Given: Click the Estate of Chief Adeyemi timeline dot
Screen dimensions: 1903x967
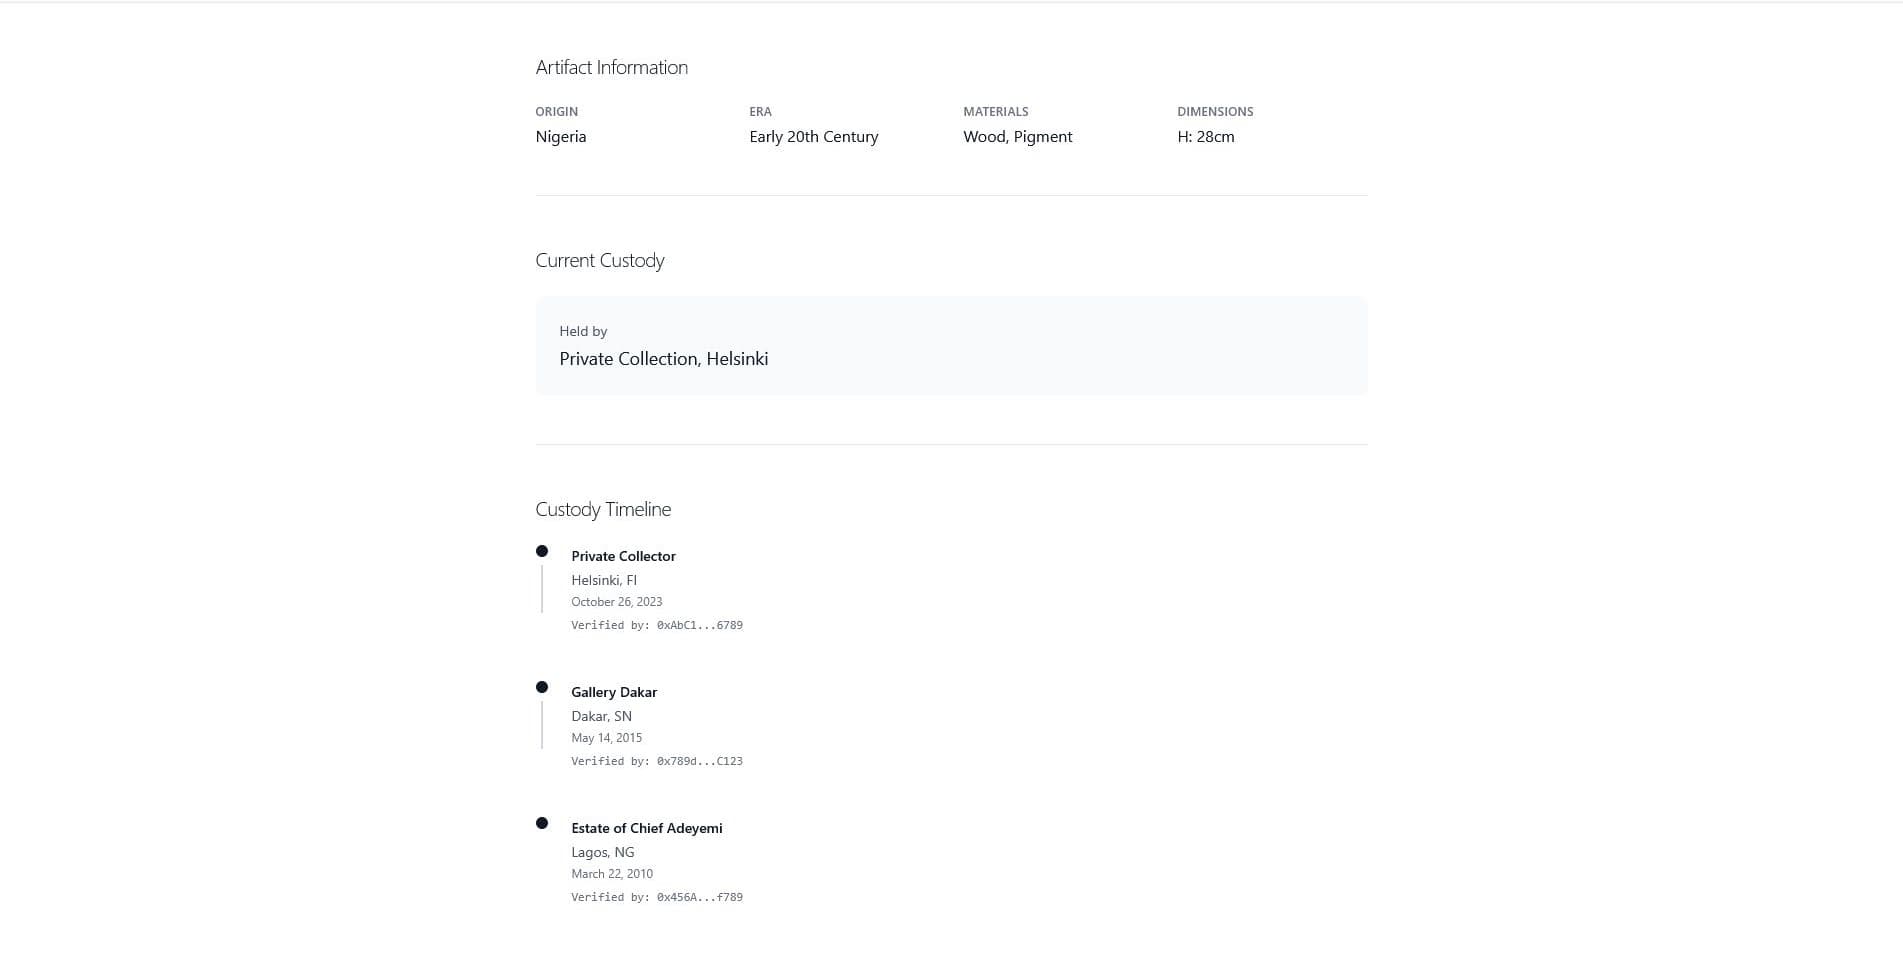Looking at the screenshot, I should 542,823.
